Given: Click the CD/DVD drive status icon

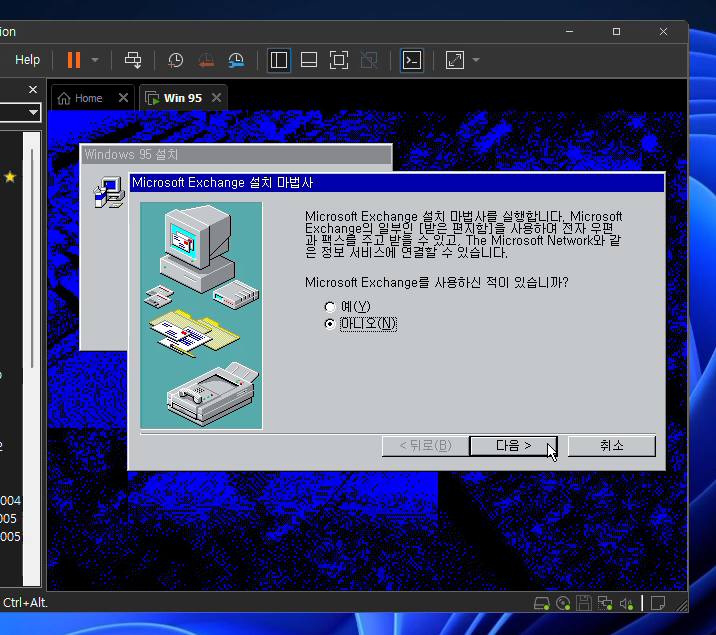Looking at the screenshot, I should tap(563, 604).
